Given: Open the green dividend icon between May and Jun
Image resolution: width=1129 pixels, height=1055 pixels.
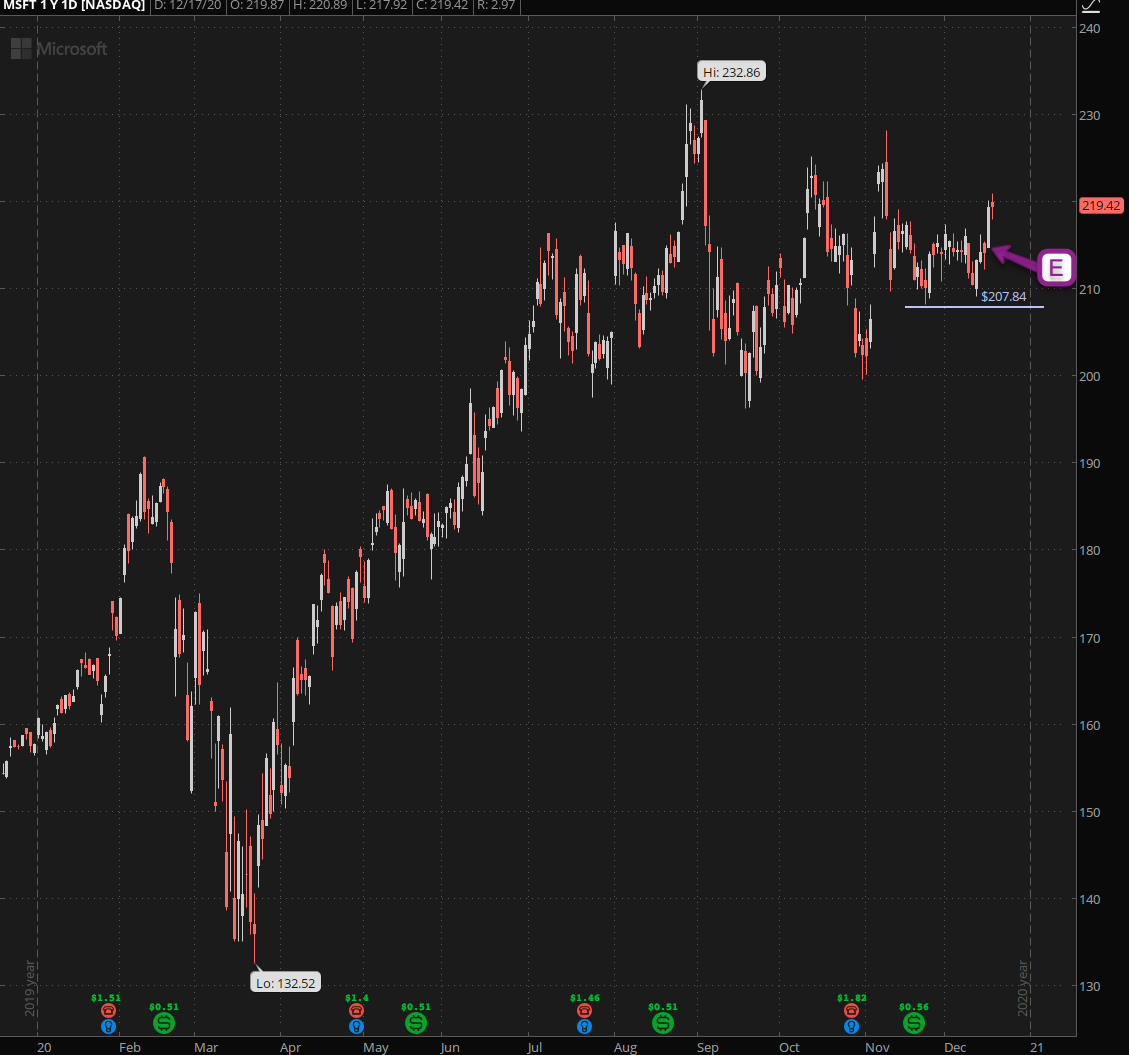Looking at the screenshot, I should click(415, 1023).
